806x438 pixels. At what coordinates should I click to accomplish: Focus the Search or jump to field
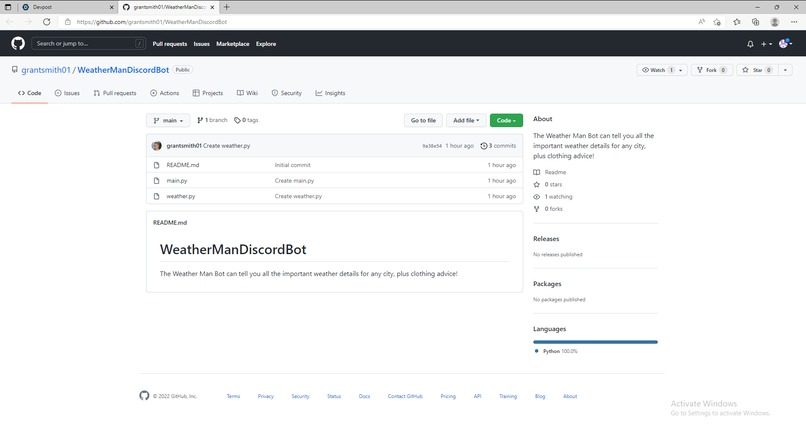(88, 44)
